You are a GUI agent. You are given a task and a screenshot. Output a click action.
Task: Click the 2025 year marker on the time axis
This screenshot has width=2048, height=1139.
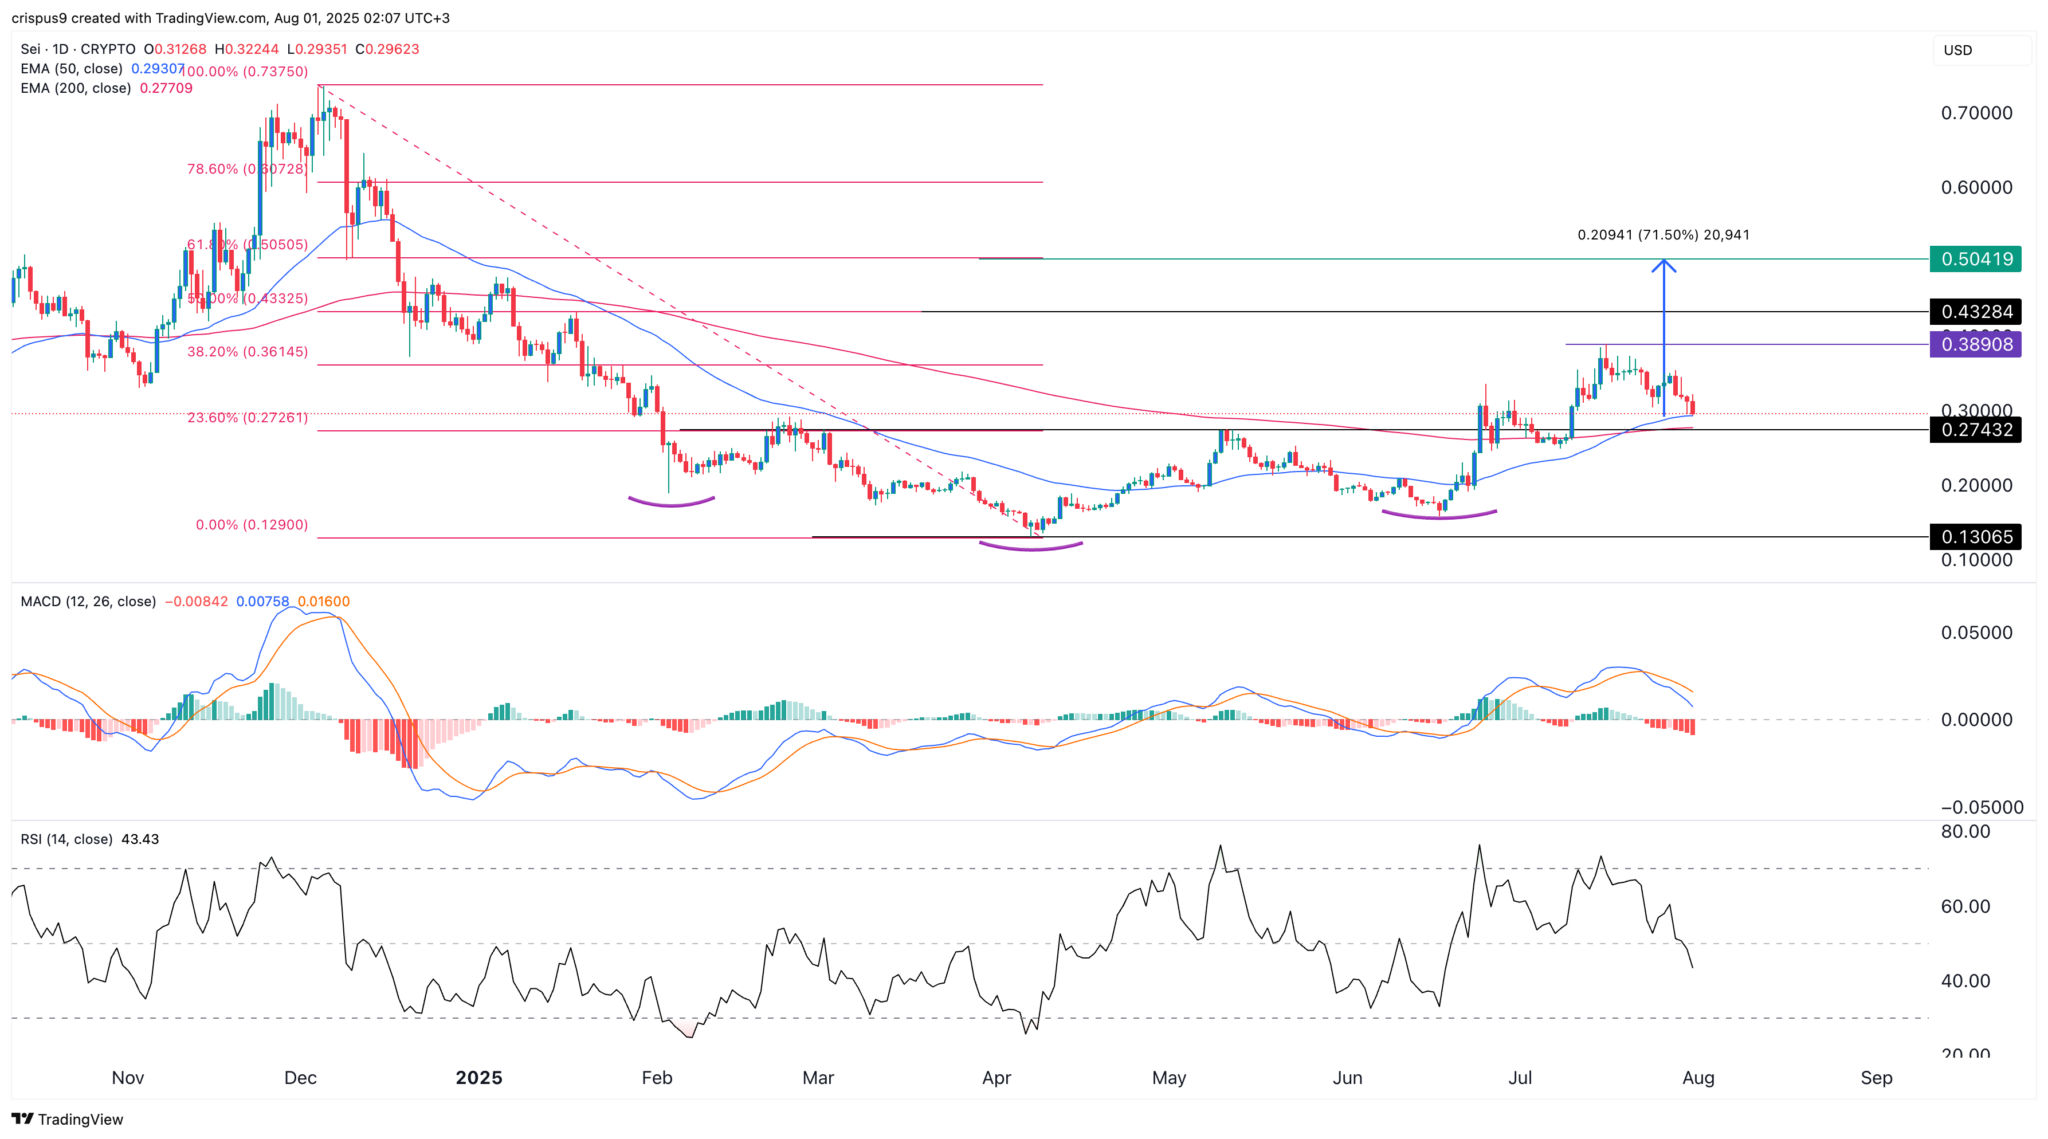point(479,1078)
